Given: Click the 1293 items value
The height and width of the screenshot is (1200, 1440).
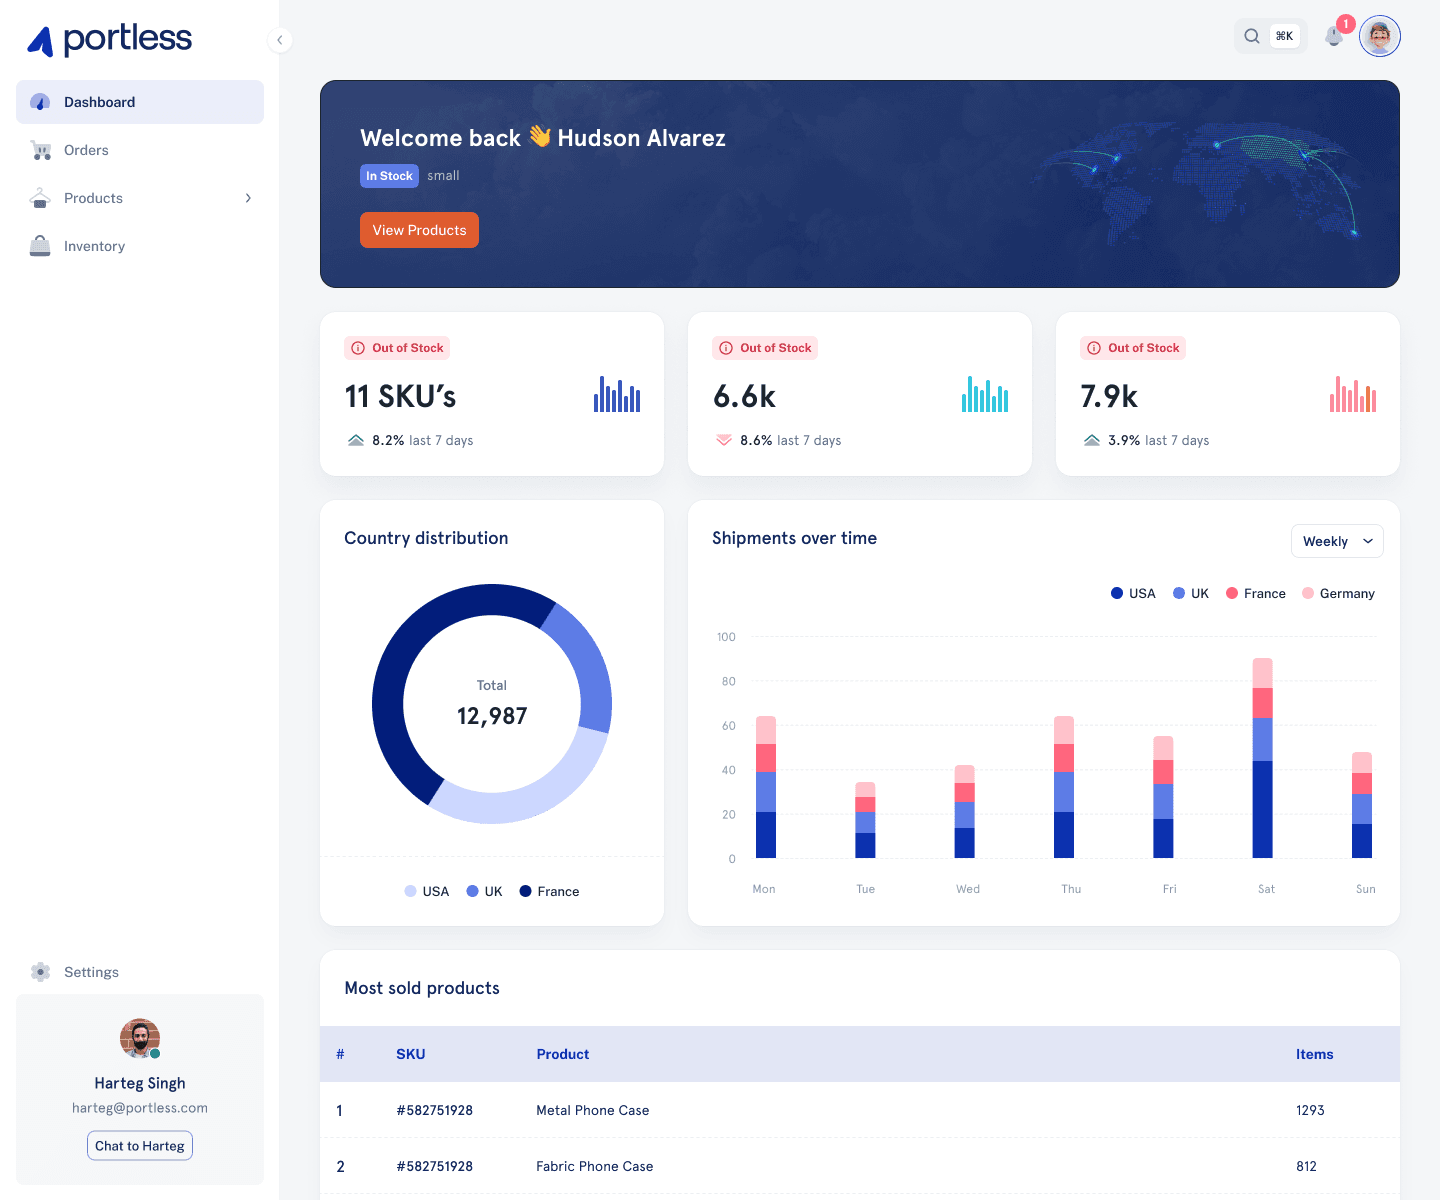Looking at the screenshot, I should tap(1310, 1110).
